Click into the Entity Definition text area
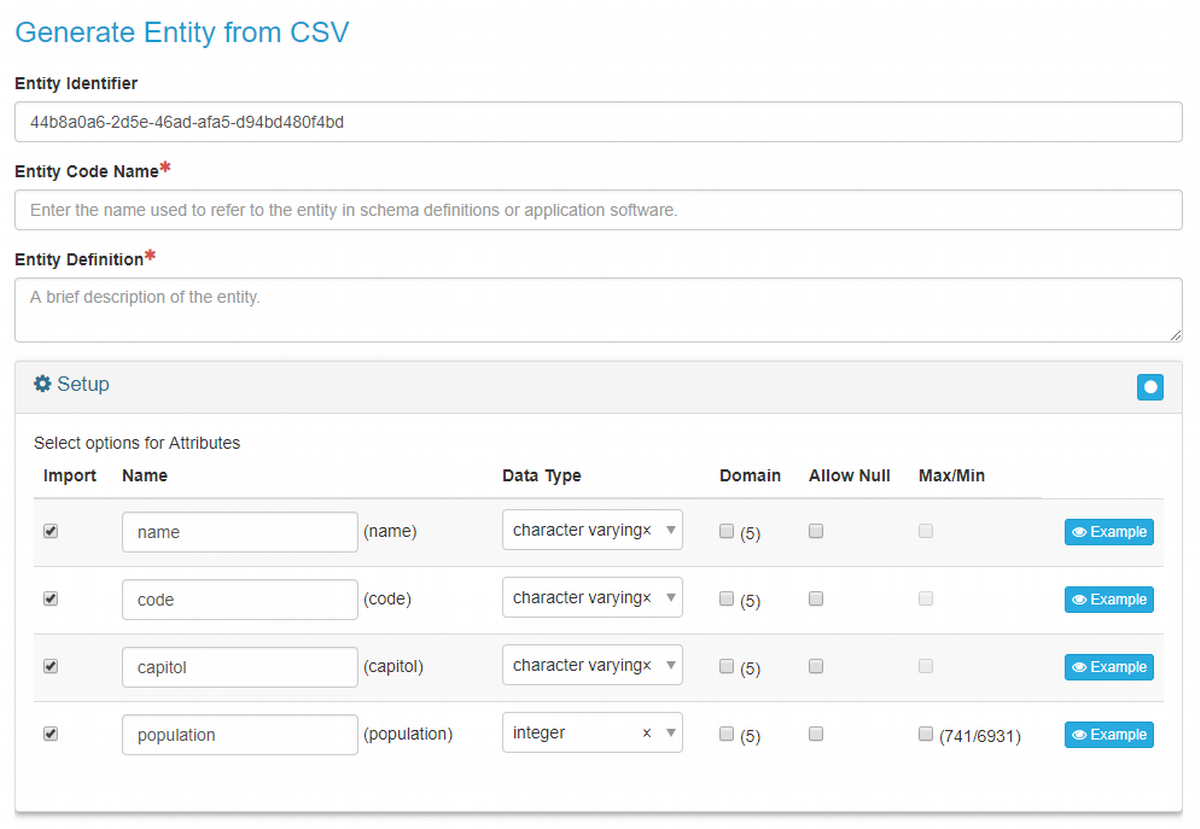 (x=598, y=310)
